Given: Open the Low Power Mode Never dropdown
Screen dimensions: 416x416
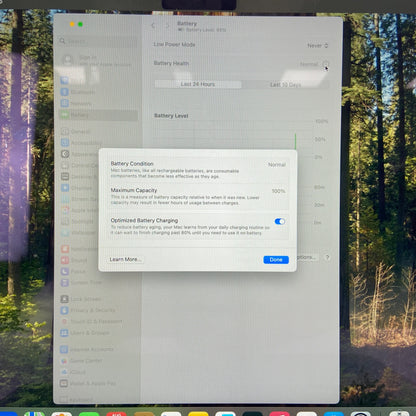Looking at the screenshot, I should tap(318, 45).
